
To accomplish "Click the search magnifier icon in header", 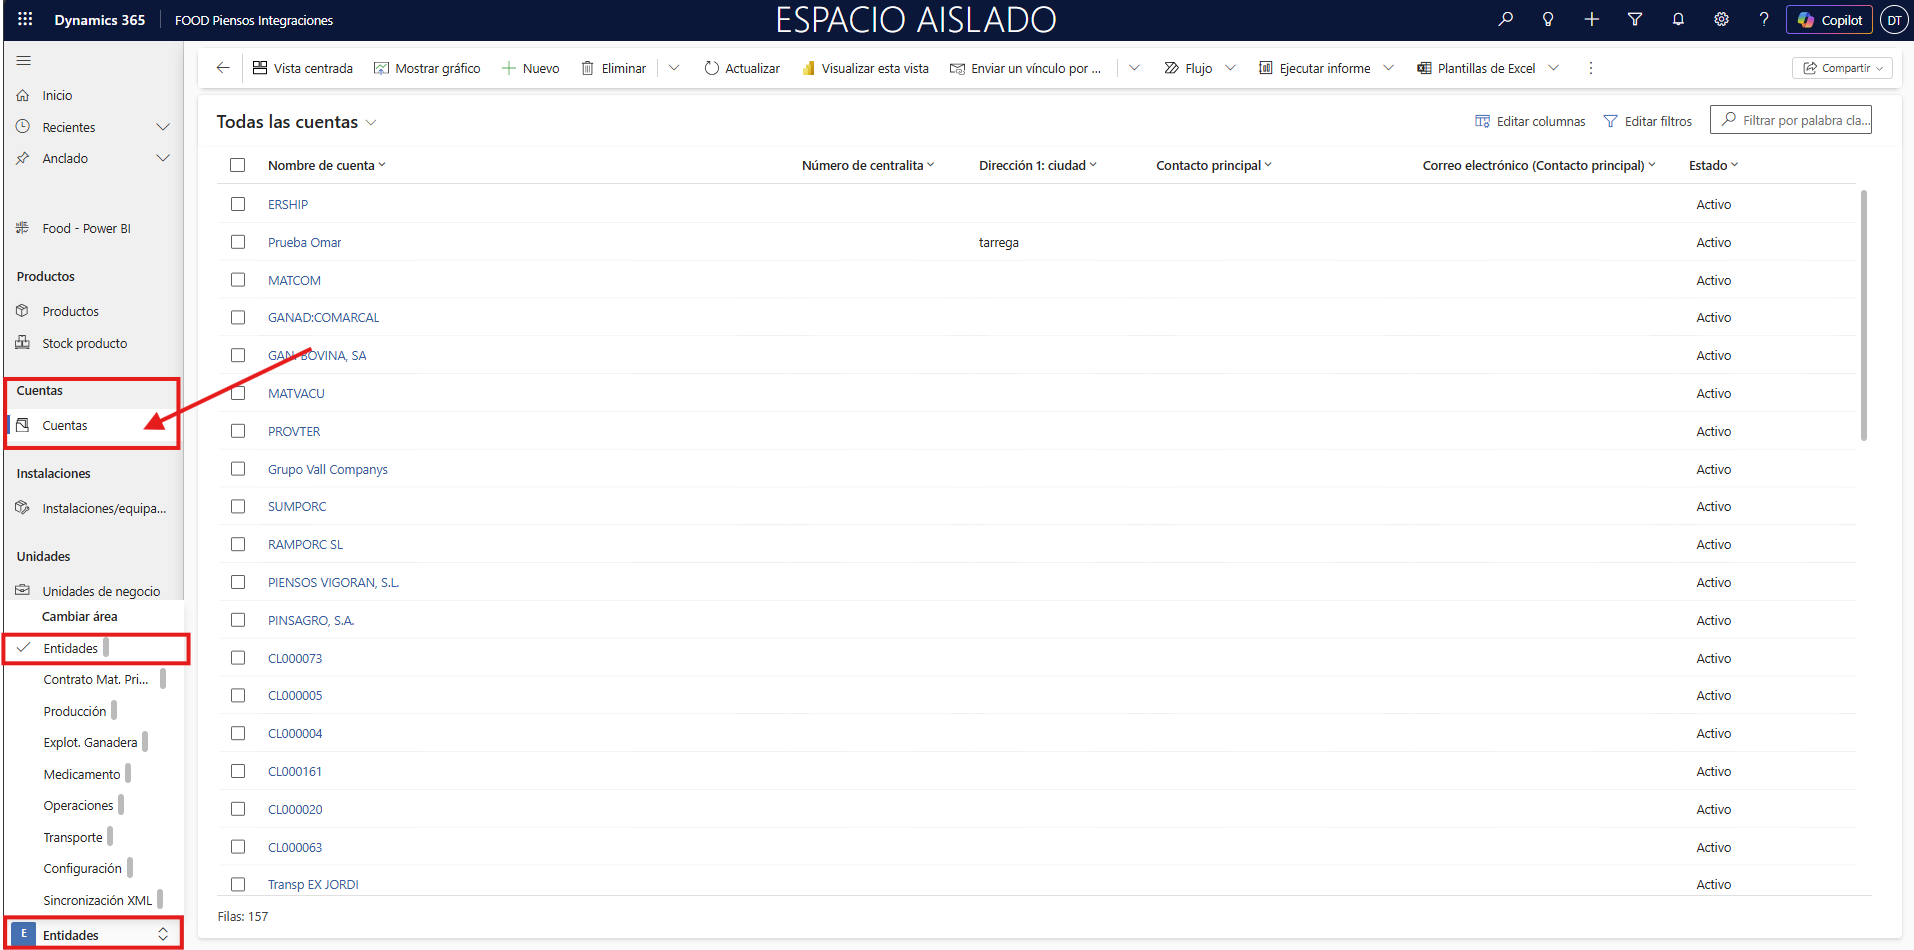I will click(1505, 19).
